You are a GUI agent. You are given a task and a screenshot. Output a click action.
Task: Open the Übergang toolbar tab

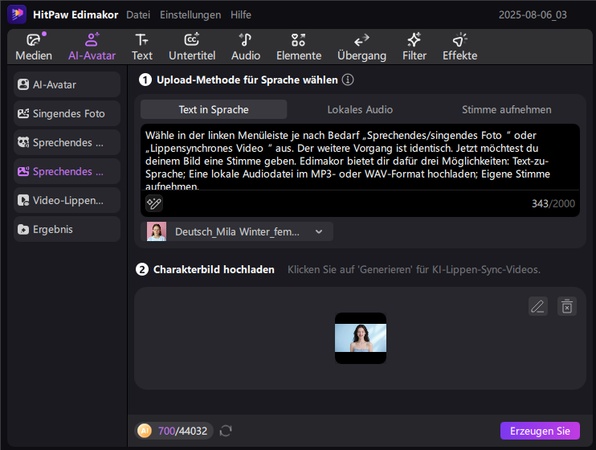[x=361, y=47]
